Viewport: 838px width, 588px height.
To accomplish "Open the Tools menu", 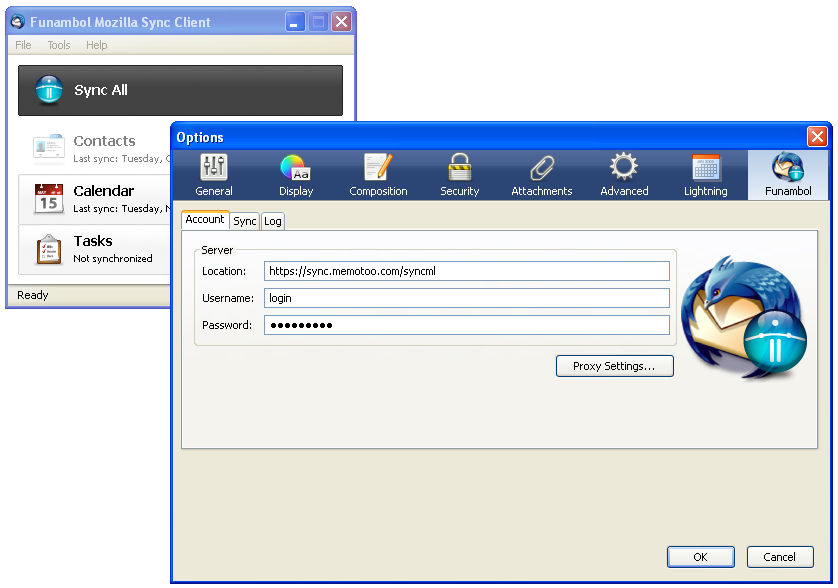I will (x=59, y=45).
